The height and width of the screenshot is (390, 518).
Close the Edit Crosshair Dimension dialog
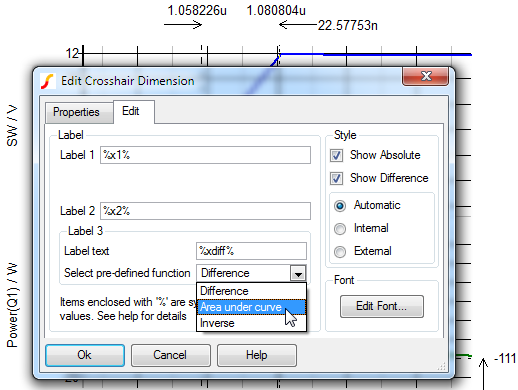pos(425,76)
